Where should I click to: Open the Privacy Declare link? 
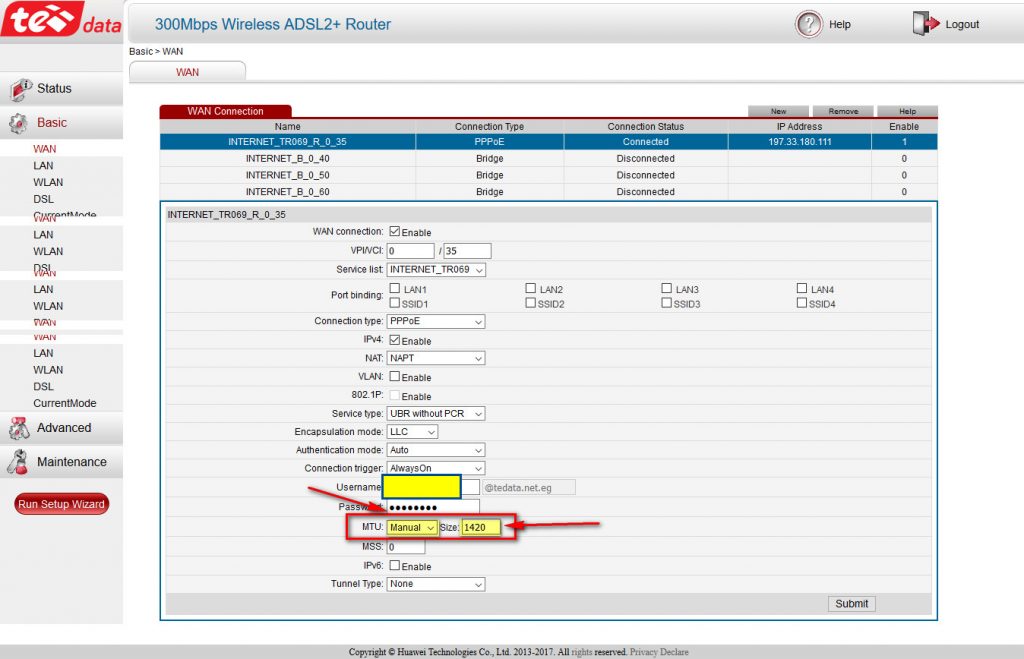[659, 652]
